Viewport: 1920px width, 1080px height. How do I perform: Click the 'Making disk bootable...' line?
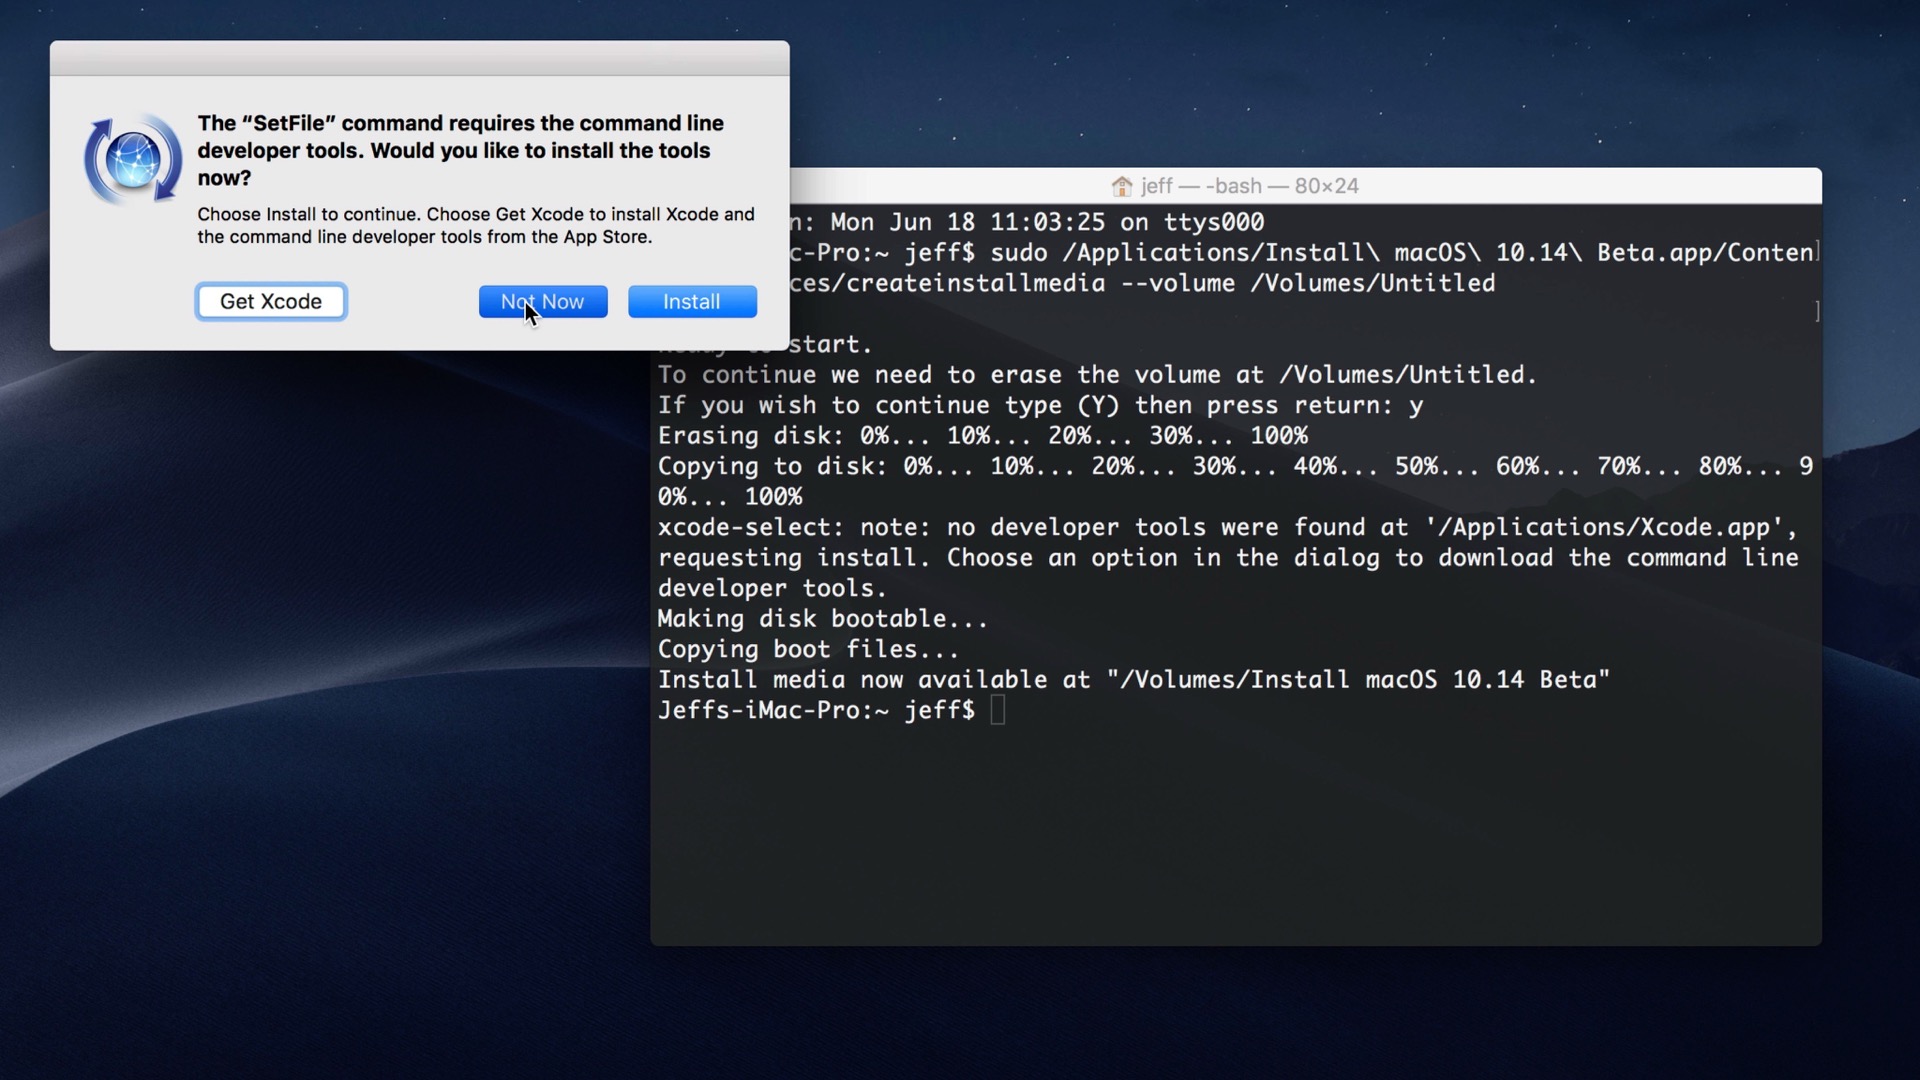[822, 619]
